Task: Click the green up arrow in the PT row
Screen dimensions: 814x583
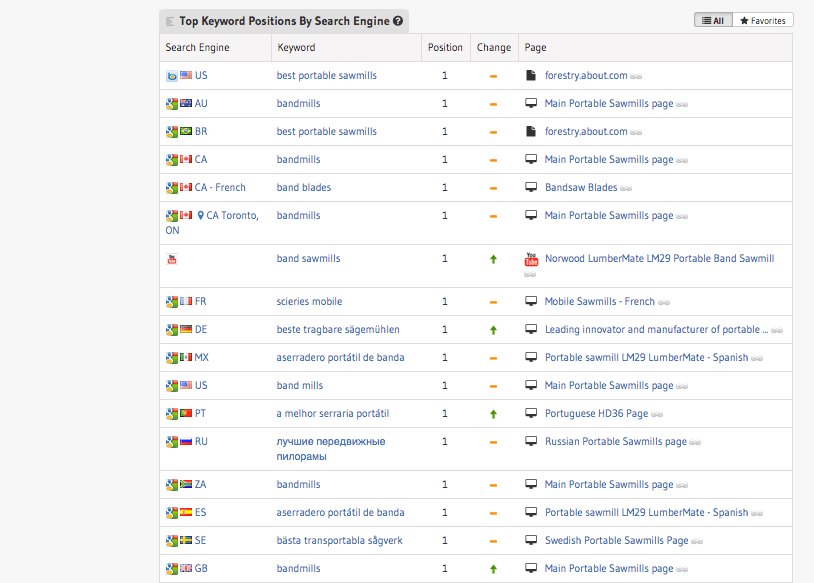Action: pos(493,414)
